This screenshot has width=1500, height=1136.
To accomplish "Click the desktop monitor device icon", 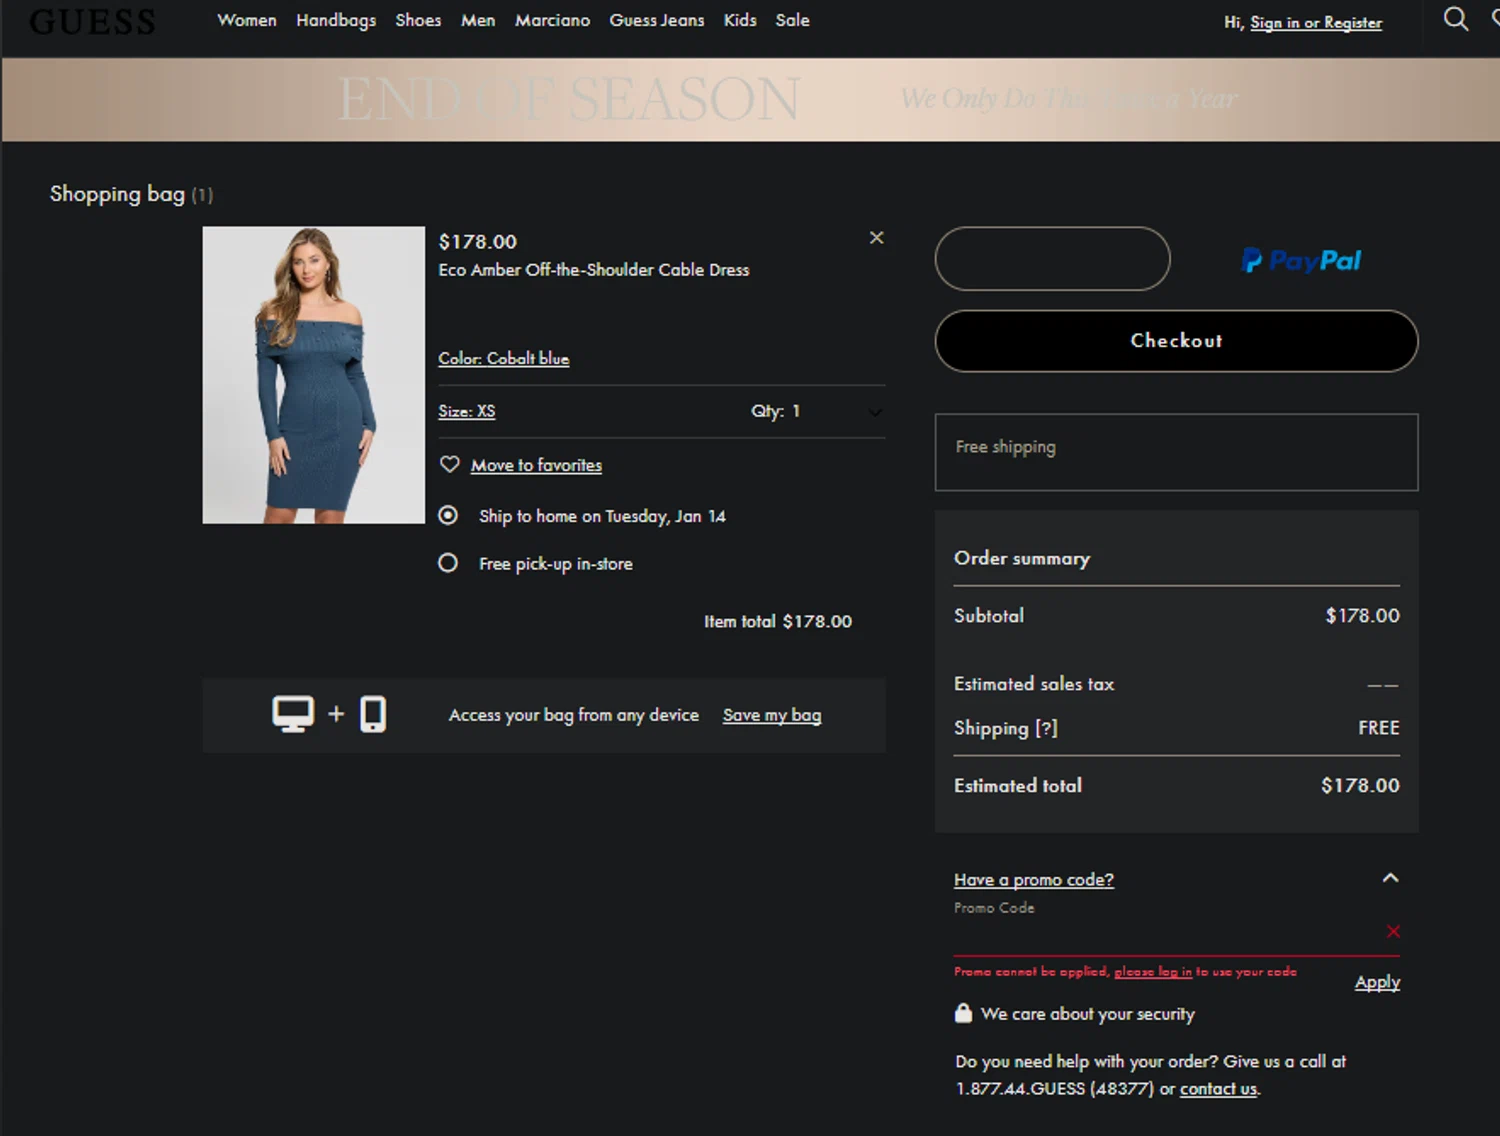I will (x=293, y=714).
